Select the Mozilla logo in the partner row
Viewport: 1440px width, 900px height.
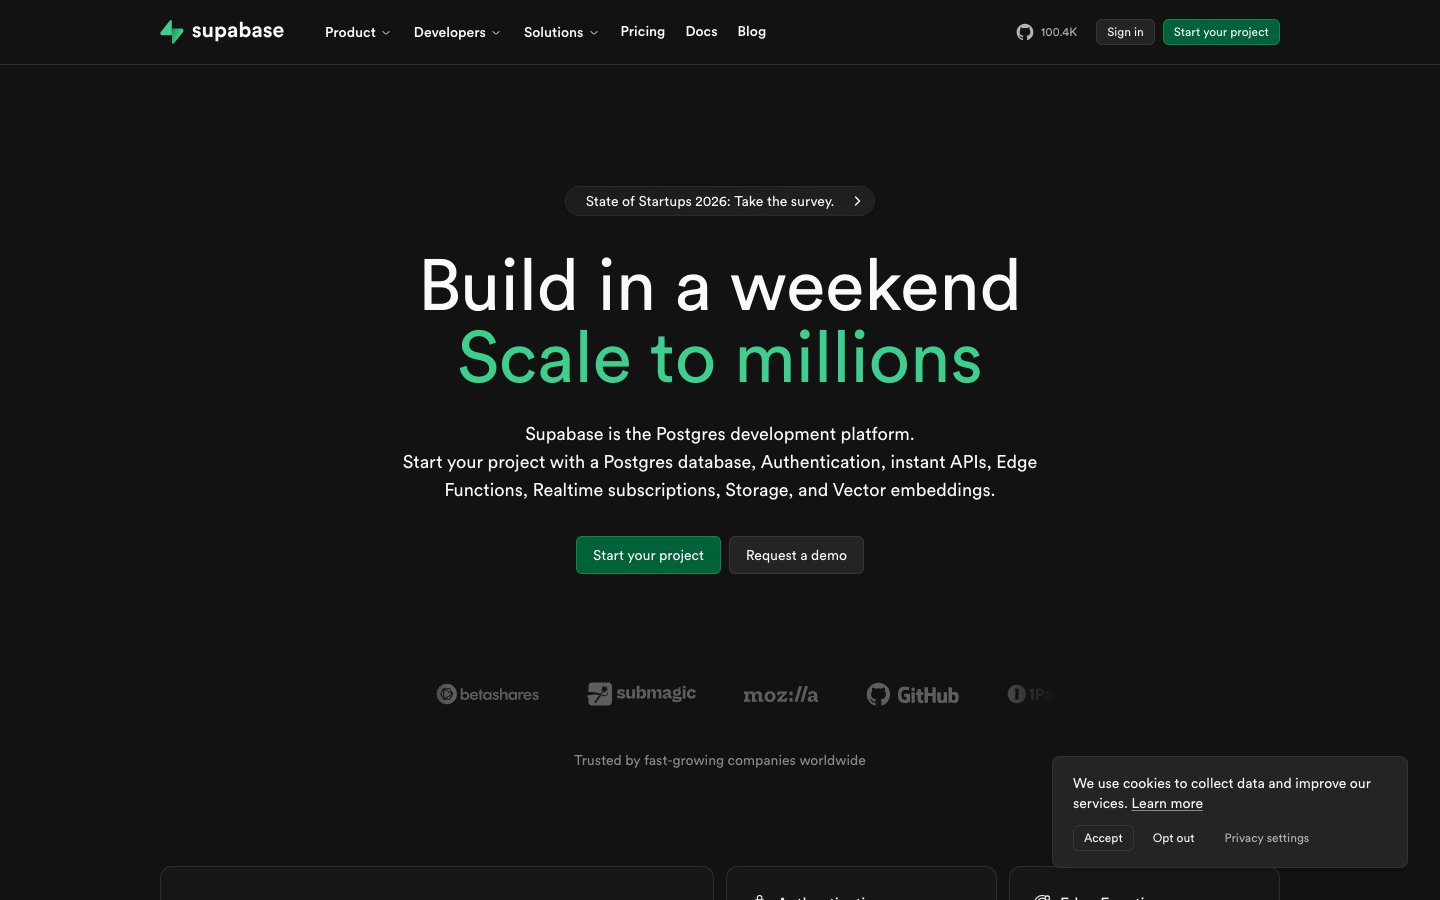[781, 694]
